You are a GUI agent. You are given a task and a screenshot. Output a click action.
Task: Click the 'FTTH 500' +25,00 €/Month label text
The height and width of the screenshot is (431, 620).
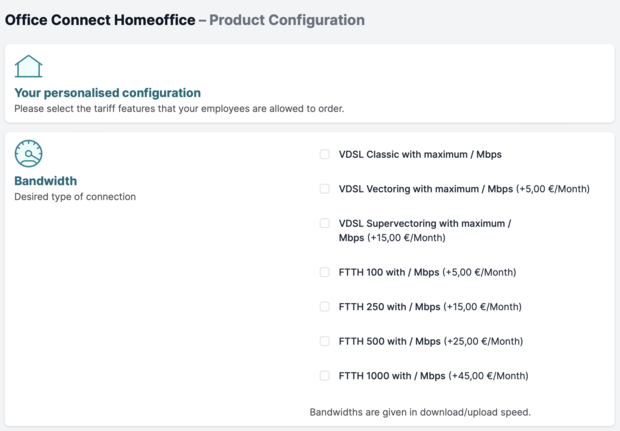coord(430,342)
